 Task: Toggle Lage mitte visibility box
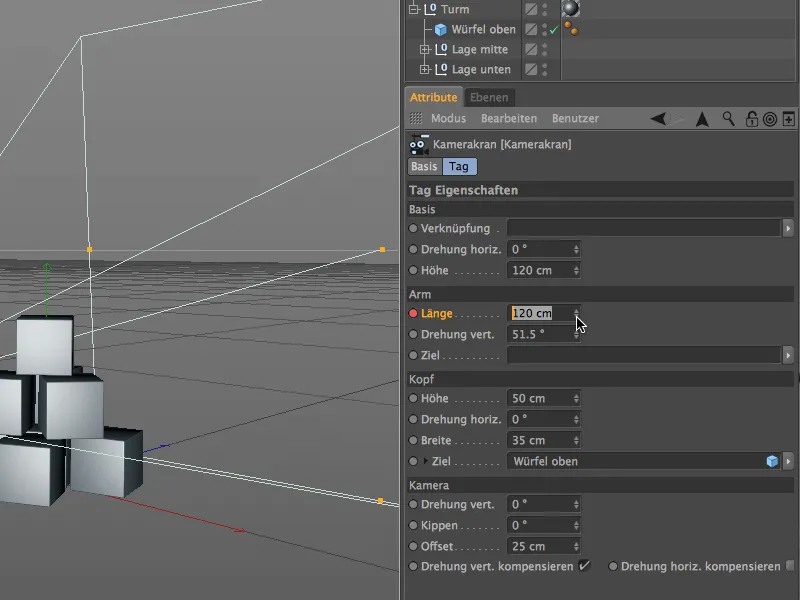[531, 49]
